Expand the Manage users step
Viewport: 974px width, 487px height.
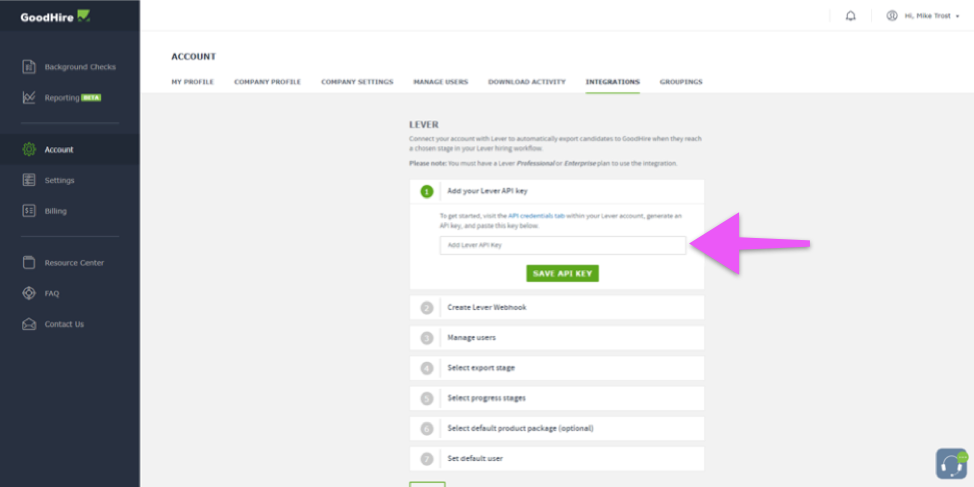click(x=557, y=338)
